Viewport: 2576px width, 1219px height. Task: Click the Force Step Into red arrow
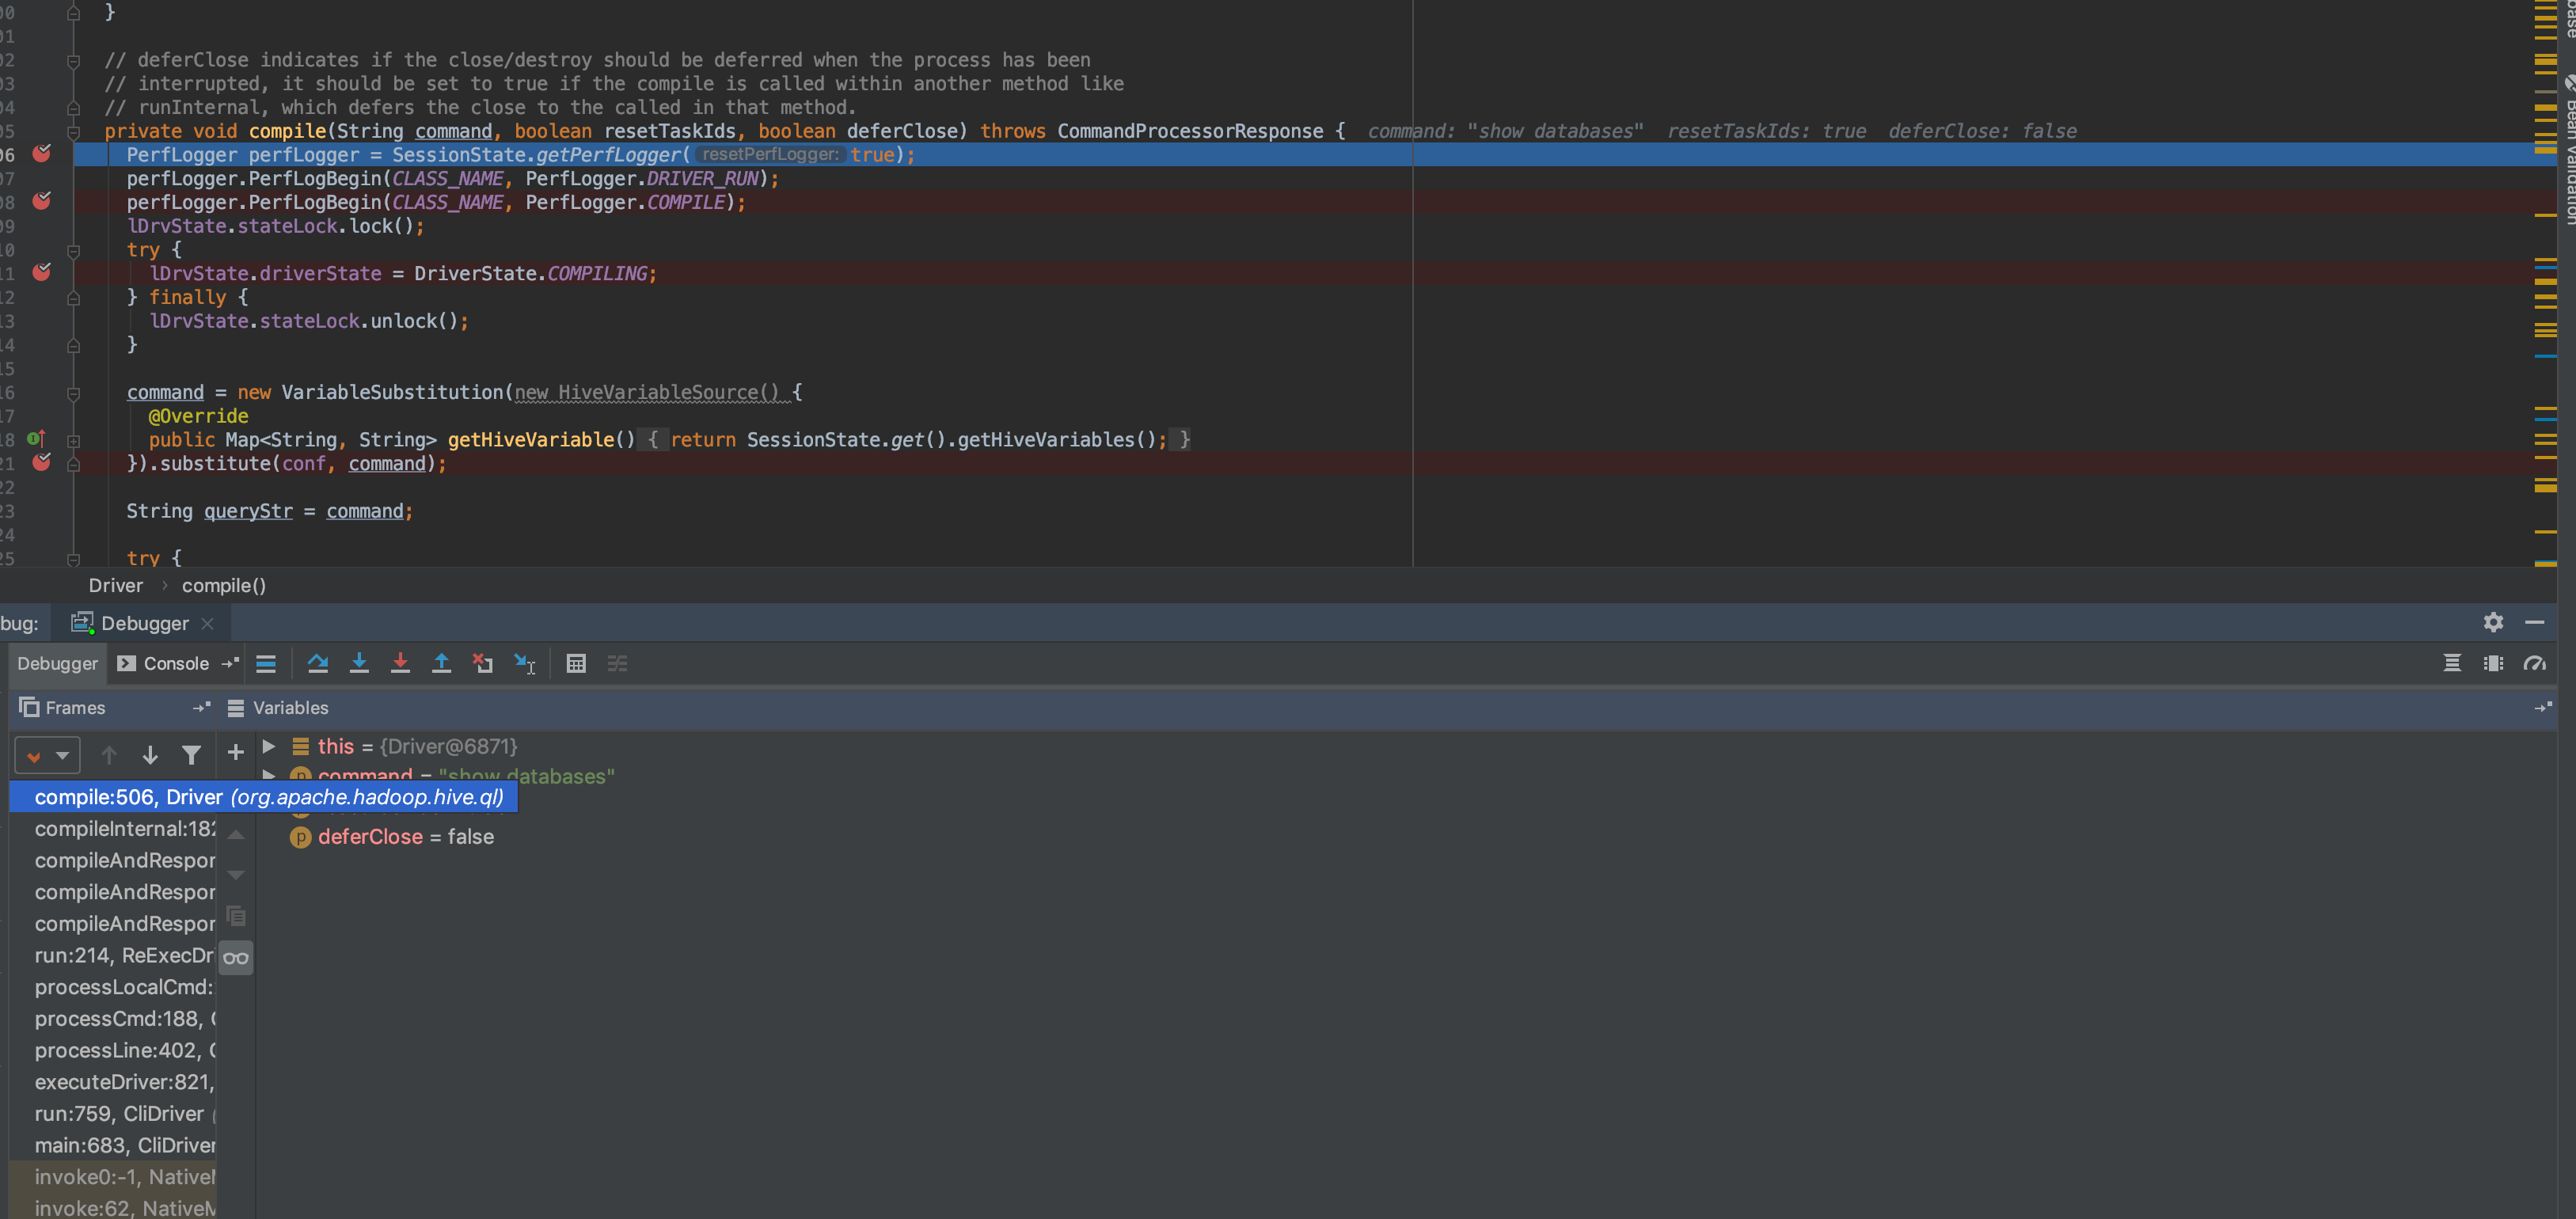400,663
